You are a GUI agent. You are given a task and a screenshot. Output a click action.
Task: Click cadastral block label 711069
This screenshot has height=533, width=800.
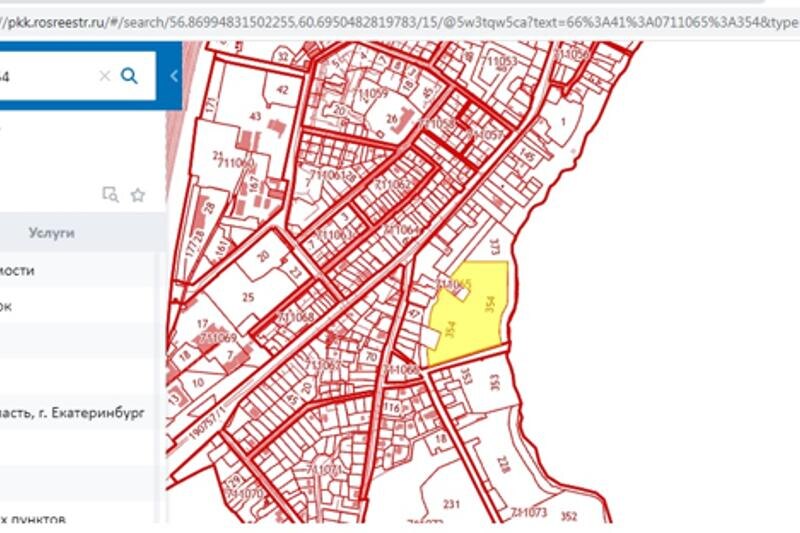click(x=218, y=337)
